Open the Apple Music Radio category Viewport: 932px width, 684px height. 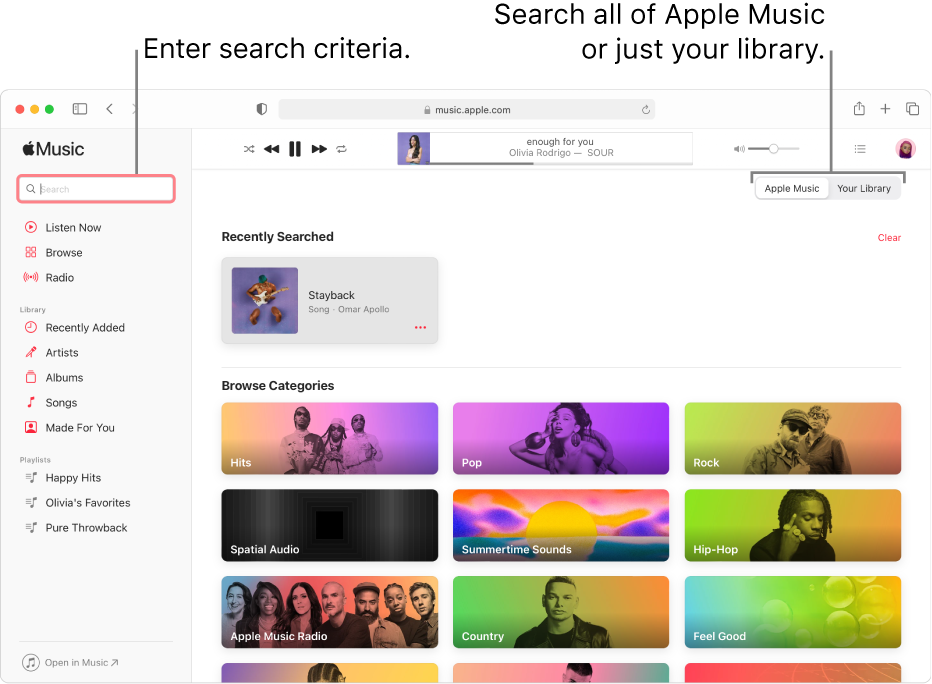click(x=330, y=612)
